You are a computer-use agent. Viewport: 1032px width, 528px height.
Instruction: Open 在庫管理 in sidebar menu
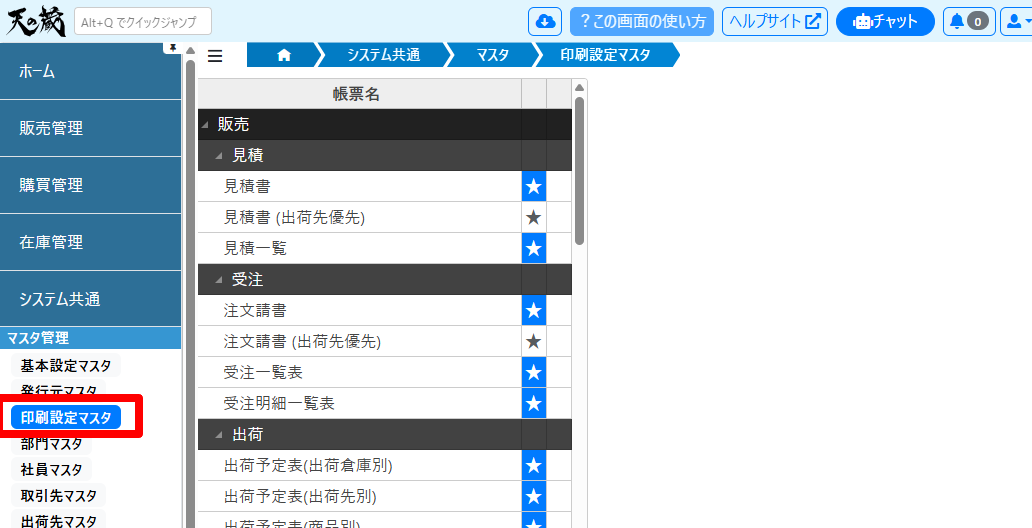coord(90,242)
